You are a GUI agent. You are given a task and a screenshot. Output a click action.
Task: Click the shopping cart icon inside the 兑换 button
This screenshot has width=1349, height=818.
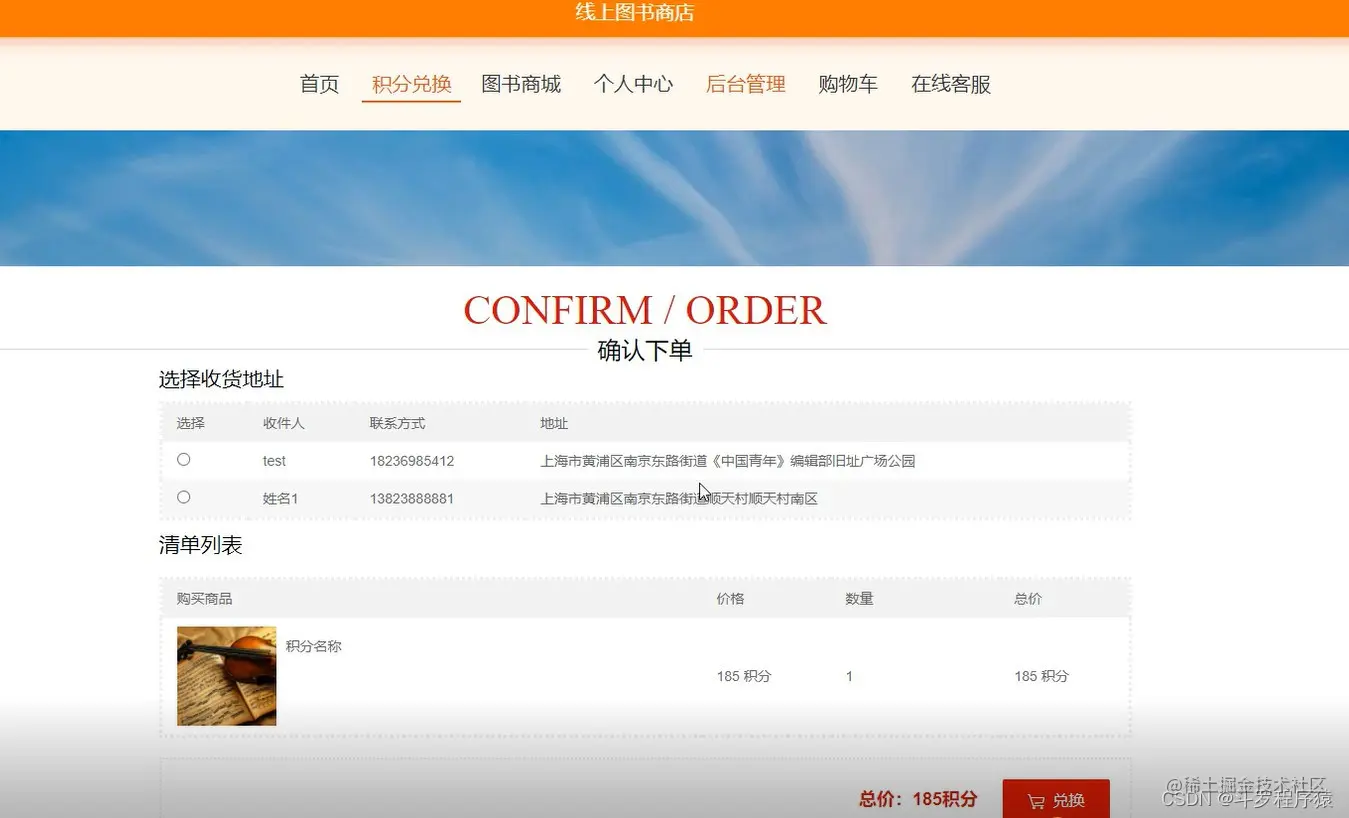(1036, 800)
